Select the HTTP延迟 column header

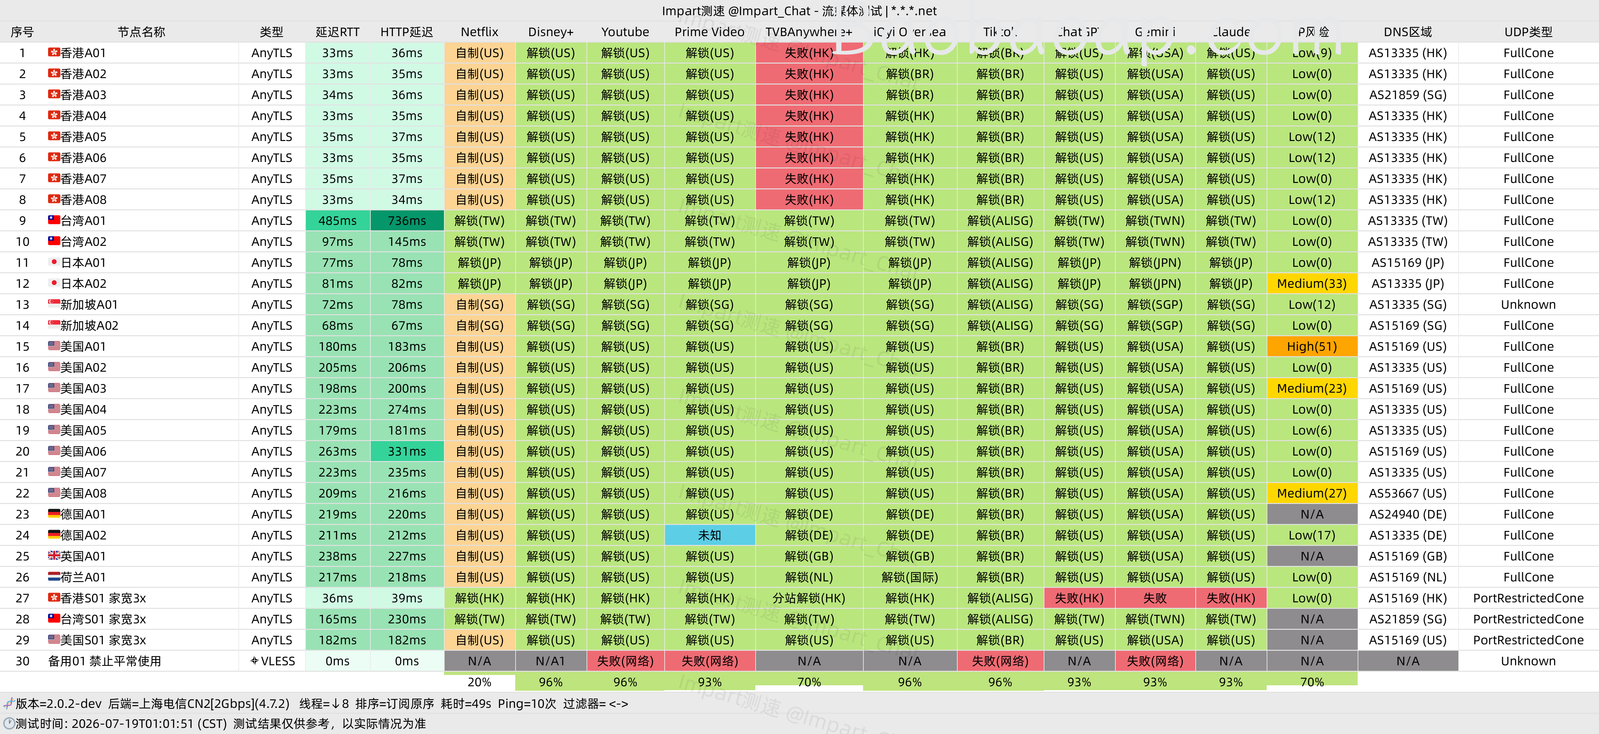[407, 32]
